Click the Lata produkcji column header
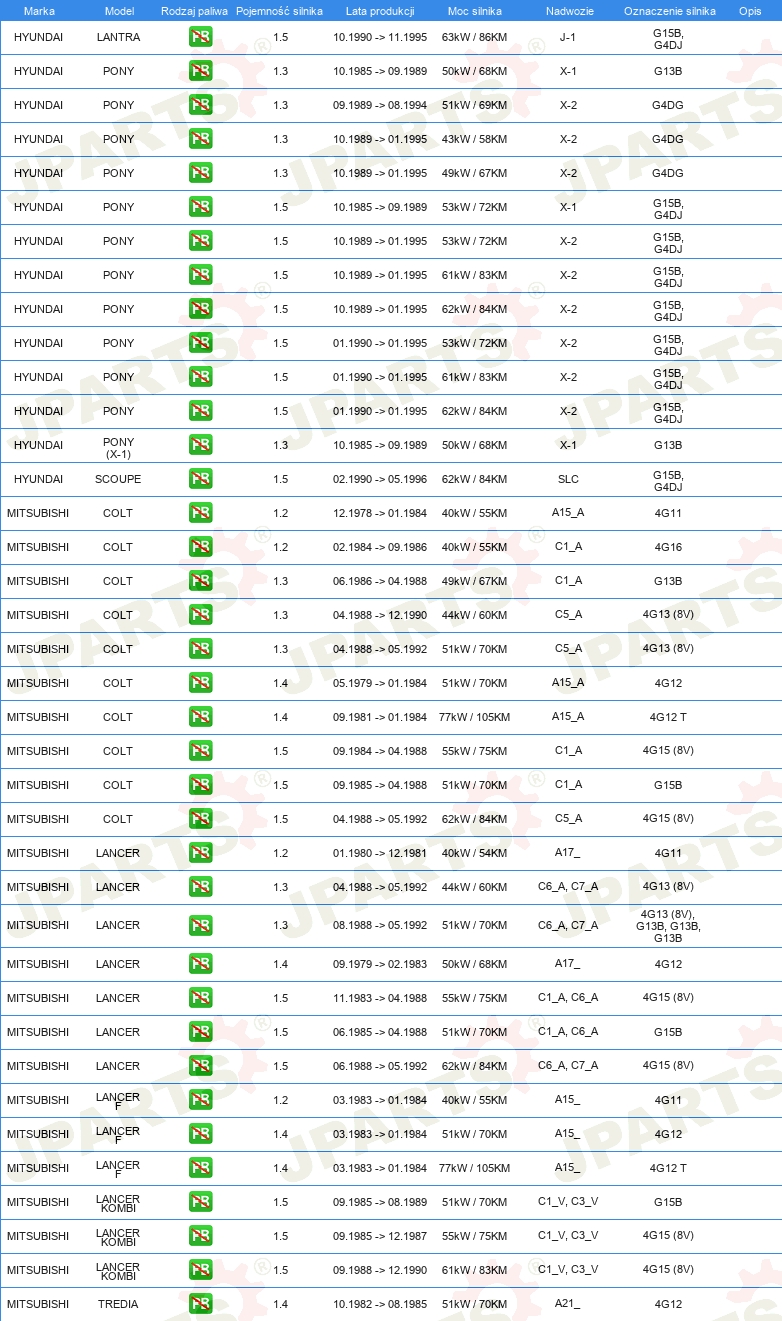 click(380, 11)
